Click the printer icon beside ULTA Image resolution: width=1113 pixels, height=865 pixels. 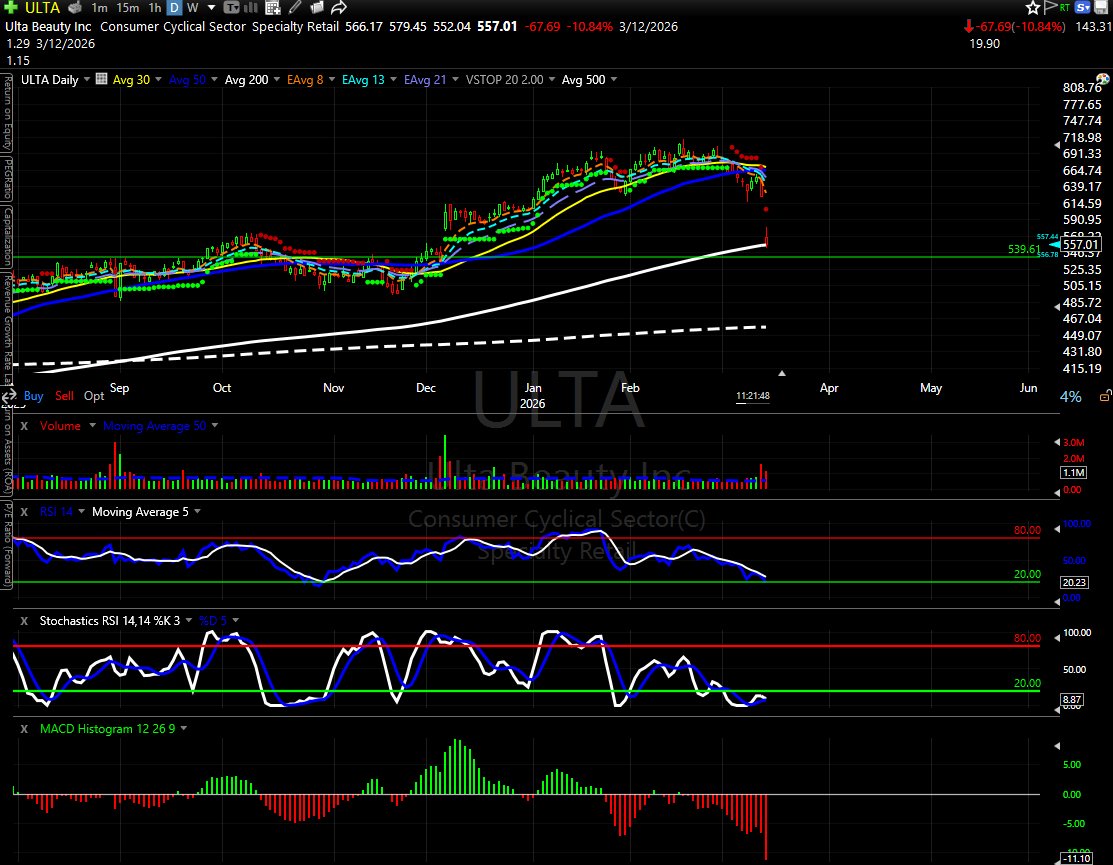point(75,8)
